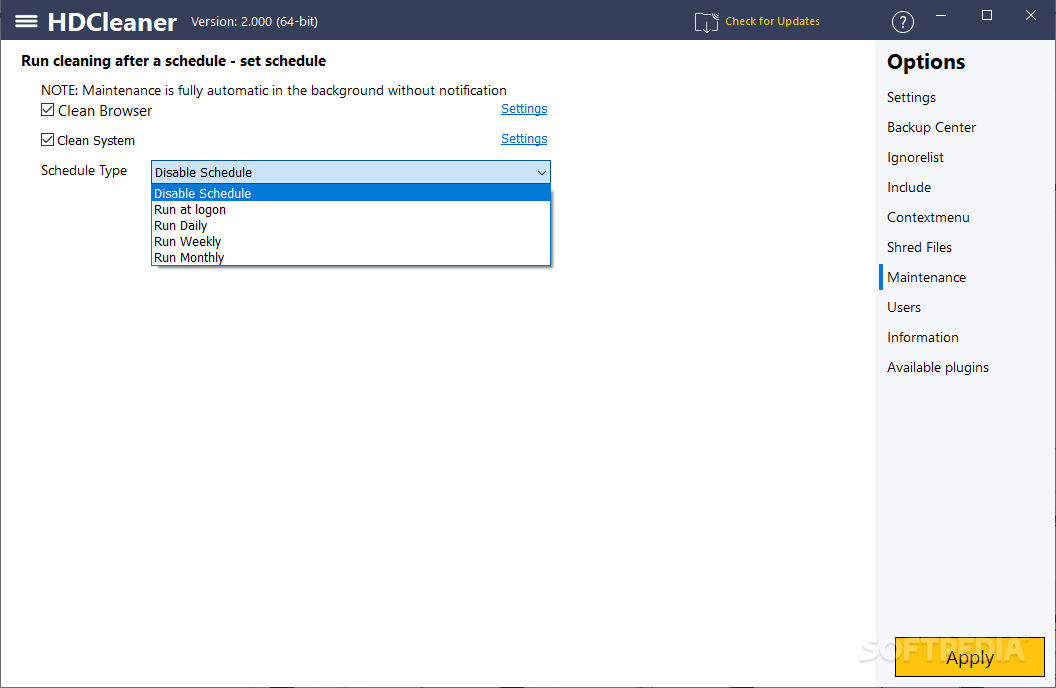This screenshot has height=688, width=1056.
Task: Open Contextmenu option
Action: pyautogui.click(x=927, y=217)
